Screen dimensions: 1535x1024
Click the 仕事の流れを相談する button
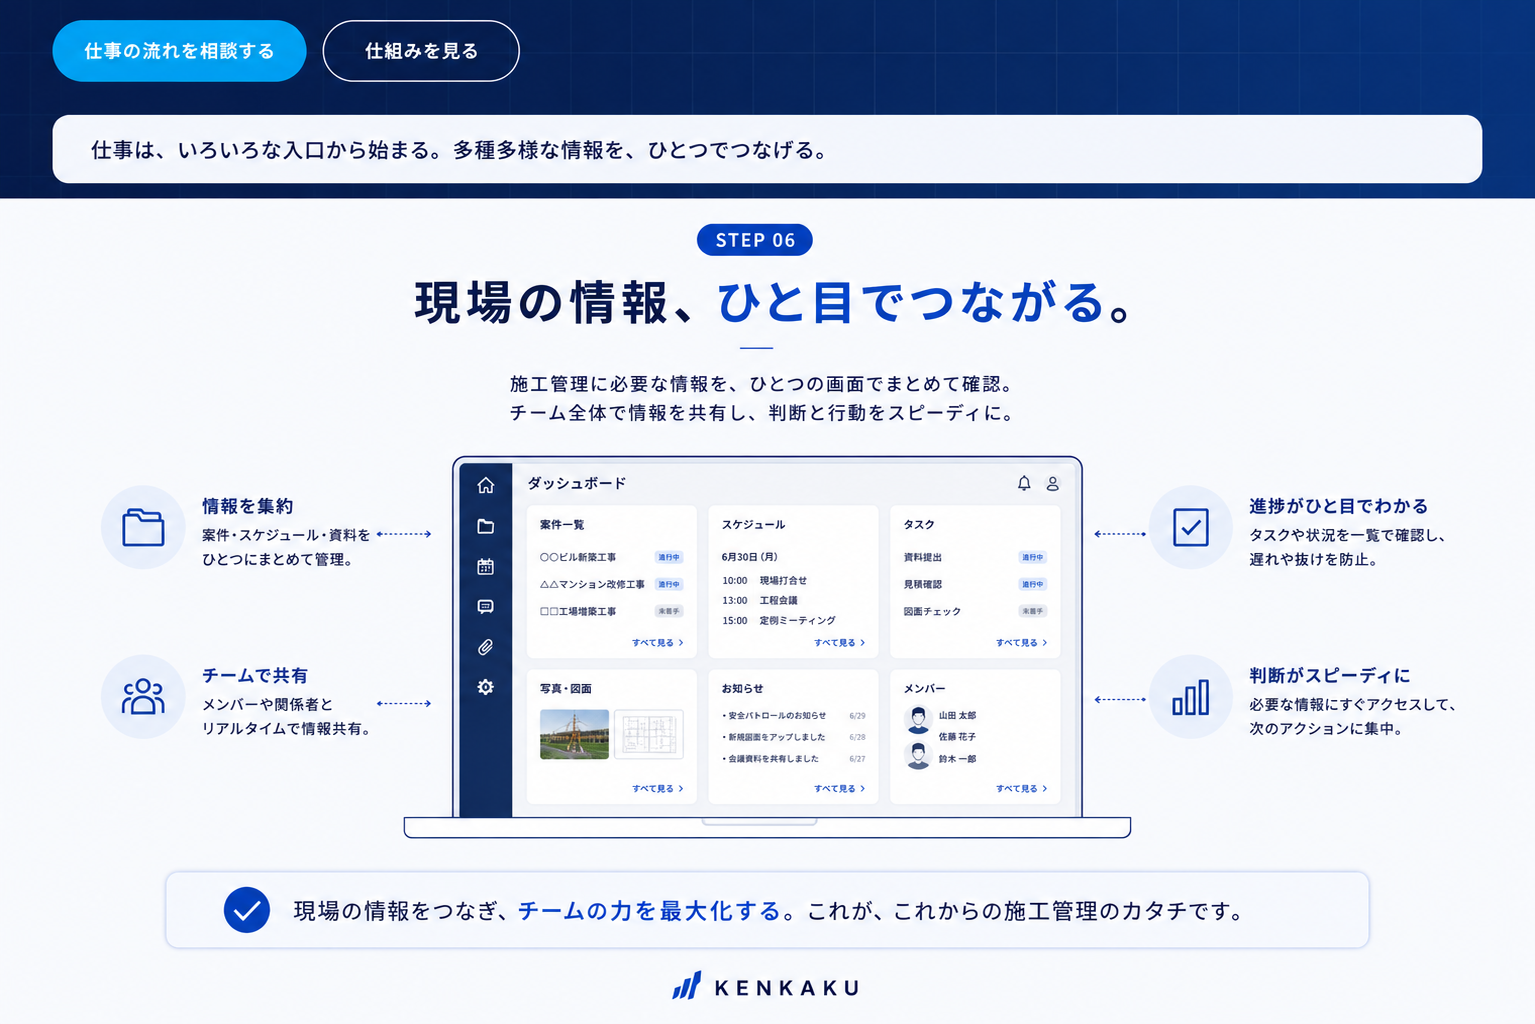[x=179, y=51]
